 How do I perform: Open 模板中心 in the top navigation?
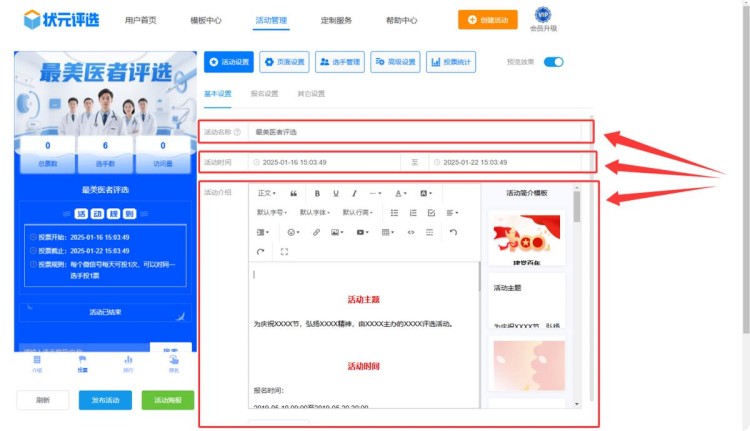tap(206, 20)
